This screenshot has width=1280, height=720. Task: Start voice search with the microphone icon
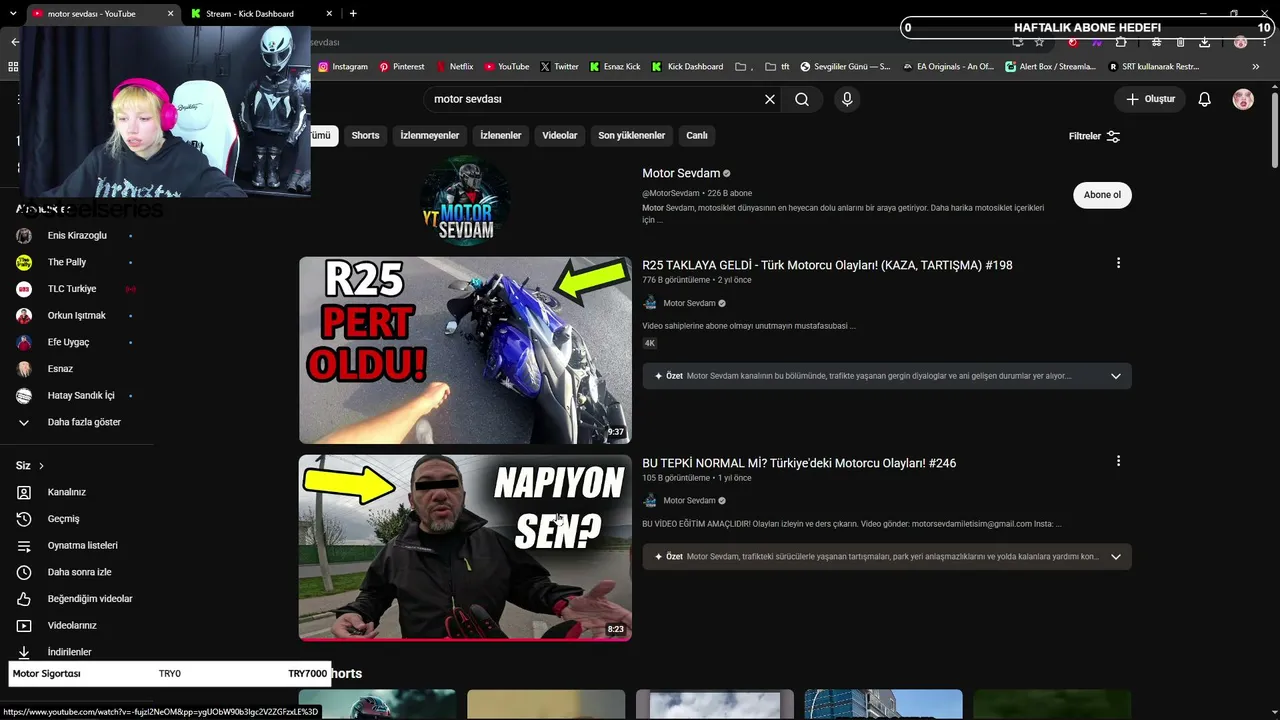(x=847, y=99)
